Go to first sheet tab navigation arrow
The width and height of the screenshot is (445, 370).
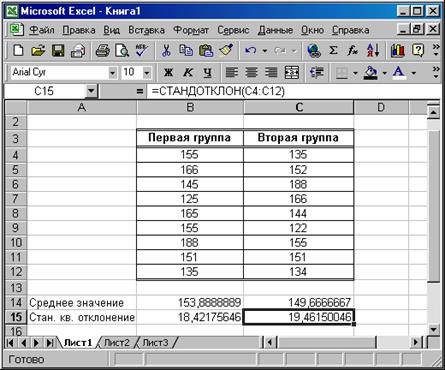pyautogui.click(x=10, y=342)
